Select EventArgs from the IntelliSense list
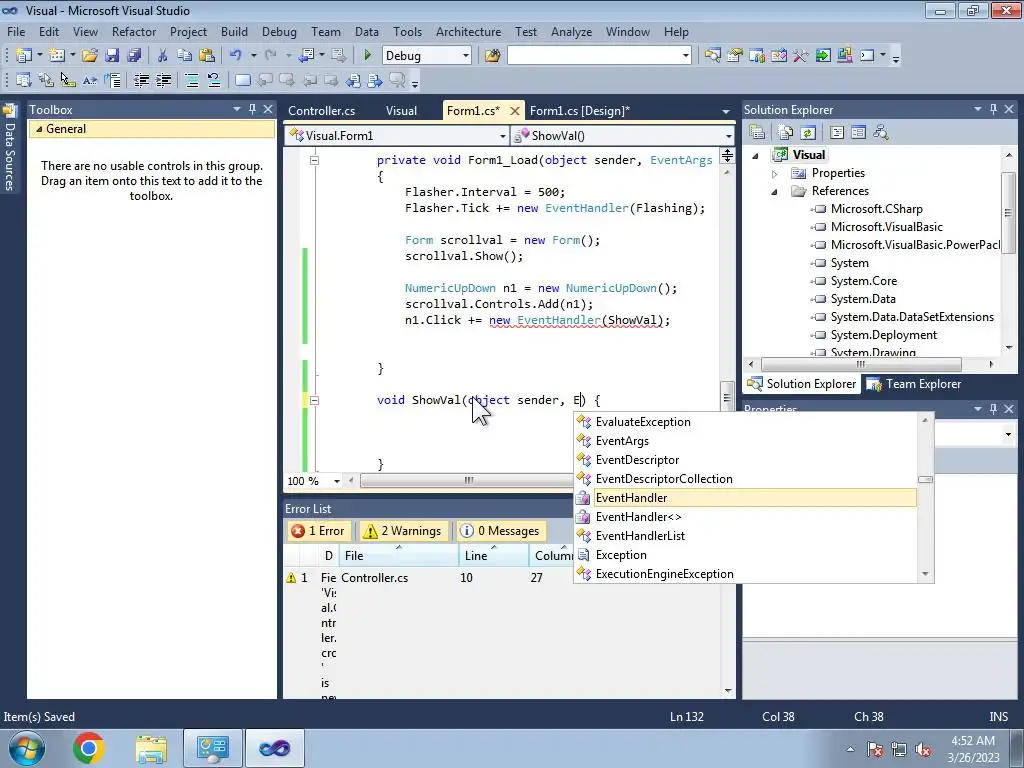Screen dimensions: 1024x768 [x=622, y=441]
